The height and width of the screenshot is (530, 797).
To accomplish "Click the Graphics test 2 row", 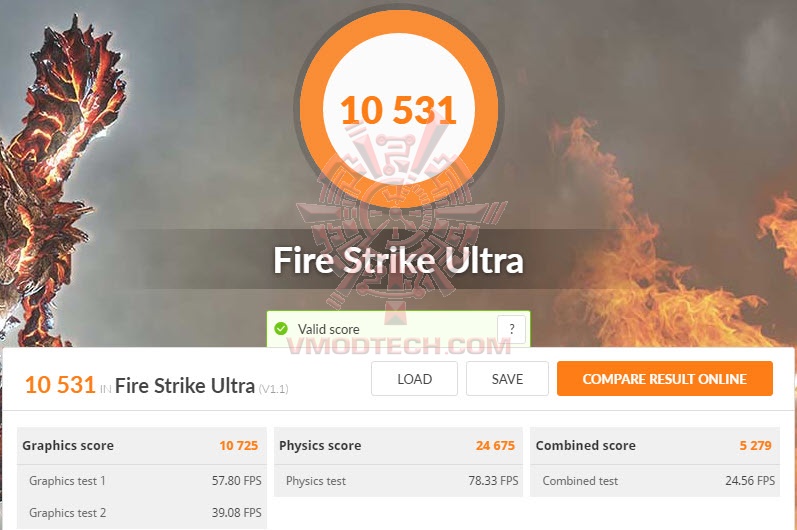I will tap(142, 513).
